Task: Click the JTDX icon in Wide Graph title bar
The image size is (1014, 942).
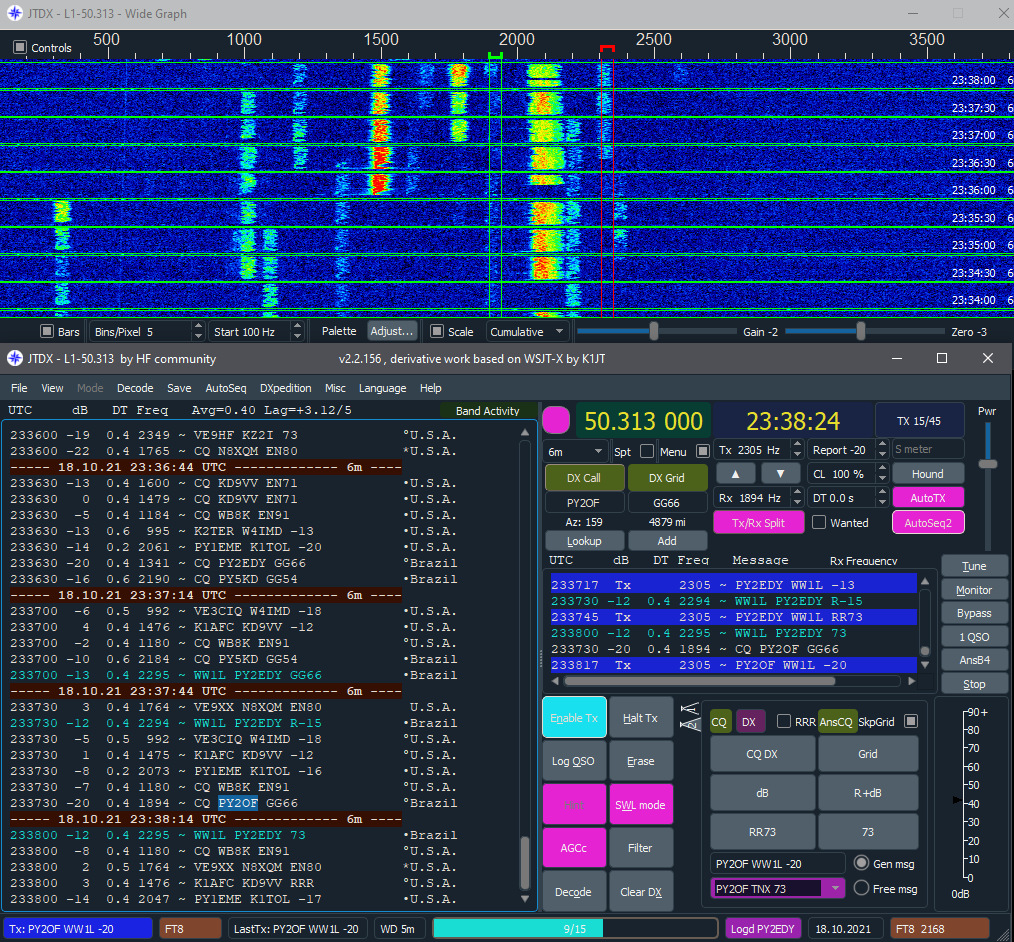Action: 14,13
